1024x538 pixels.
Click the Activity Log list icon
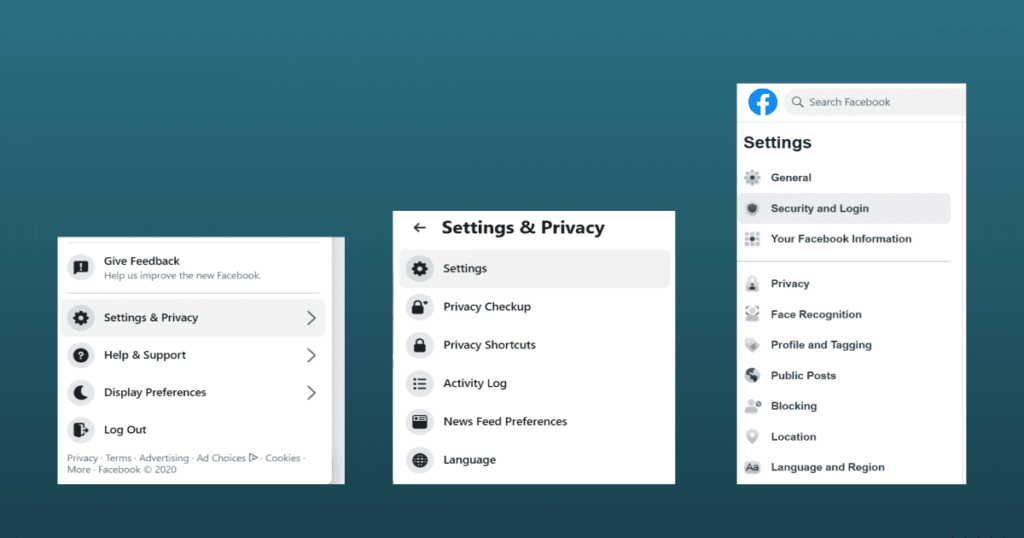pyautogui.click(x=420, y=383)
